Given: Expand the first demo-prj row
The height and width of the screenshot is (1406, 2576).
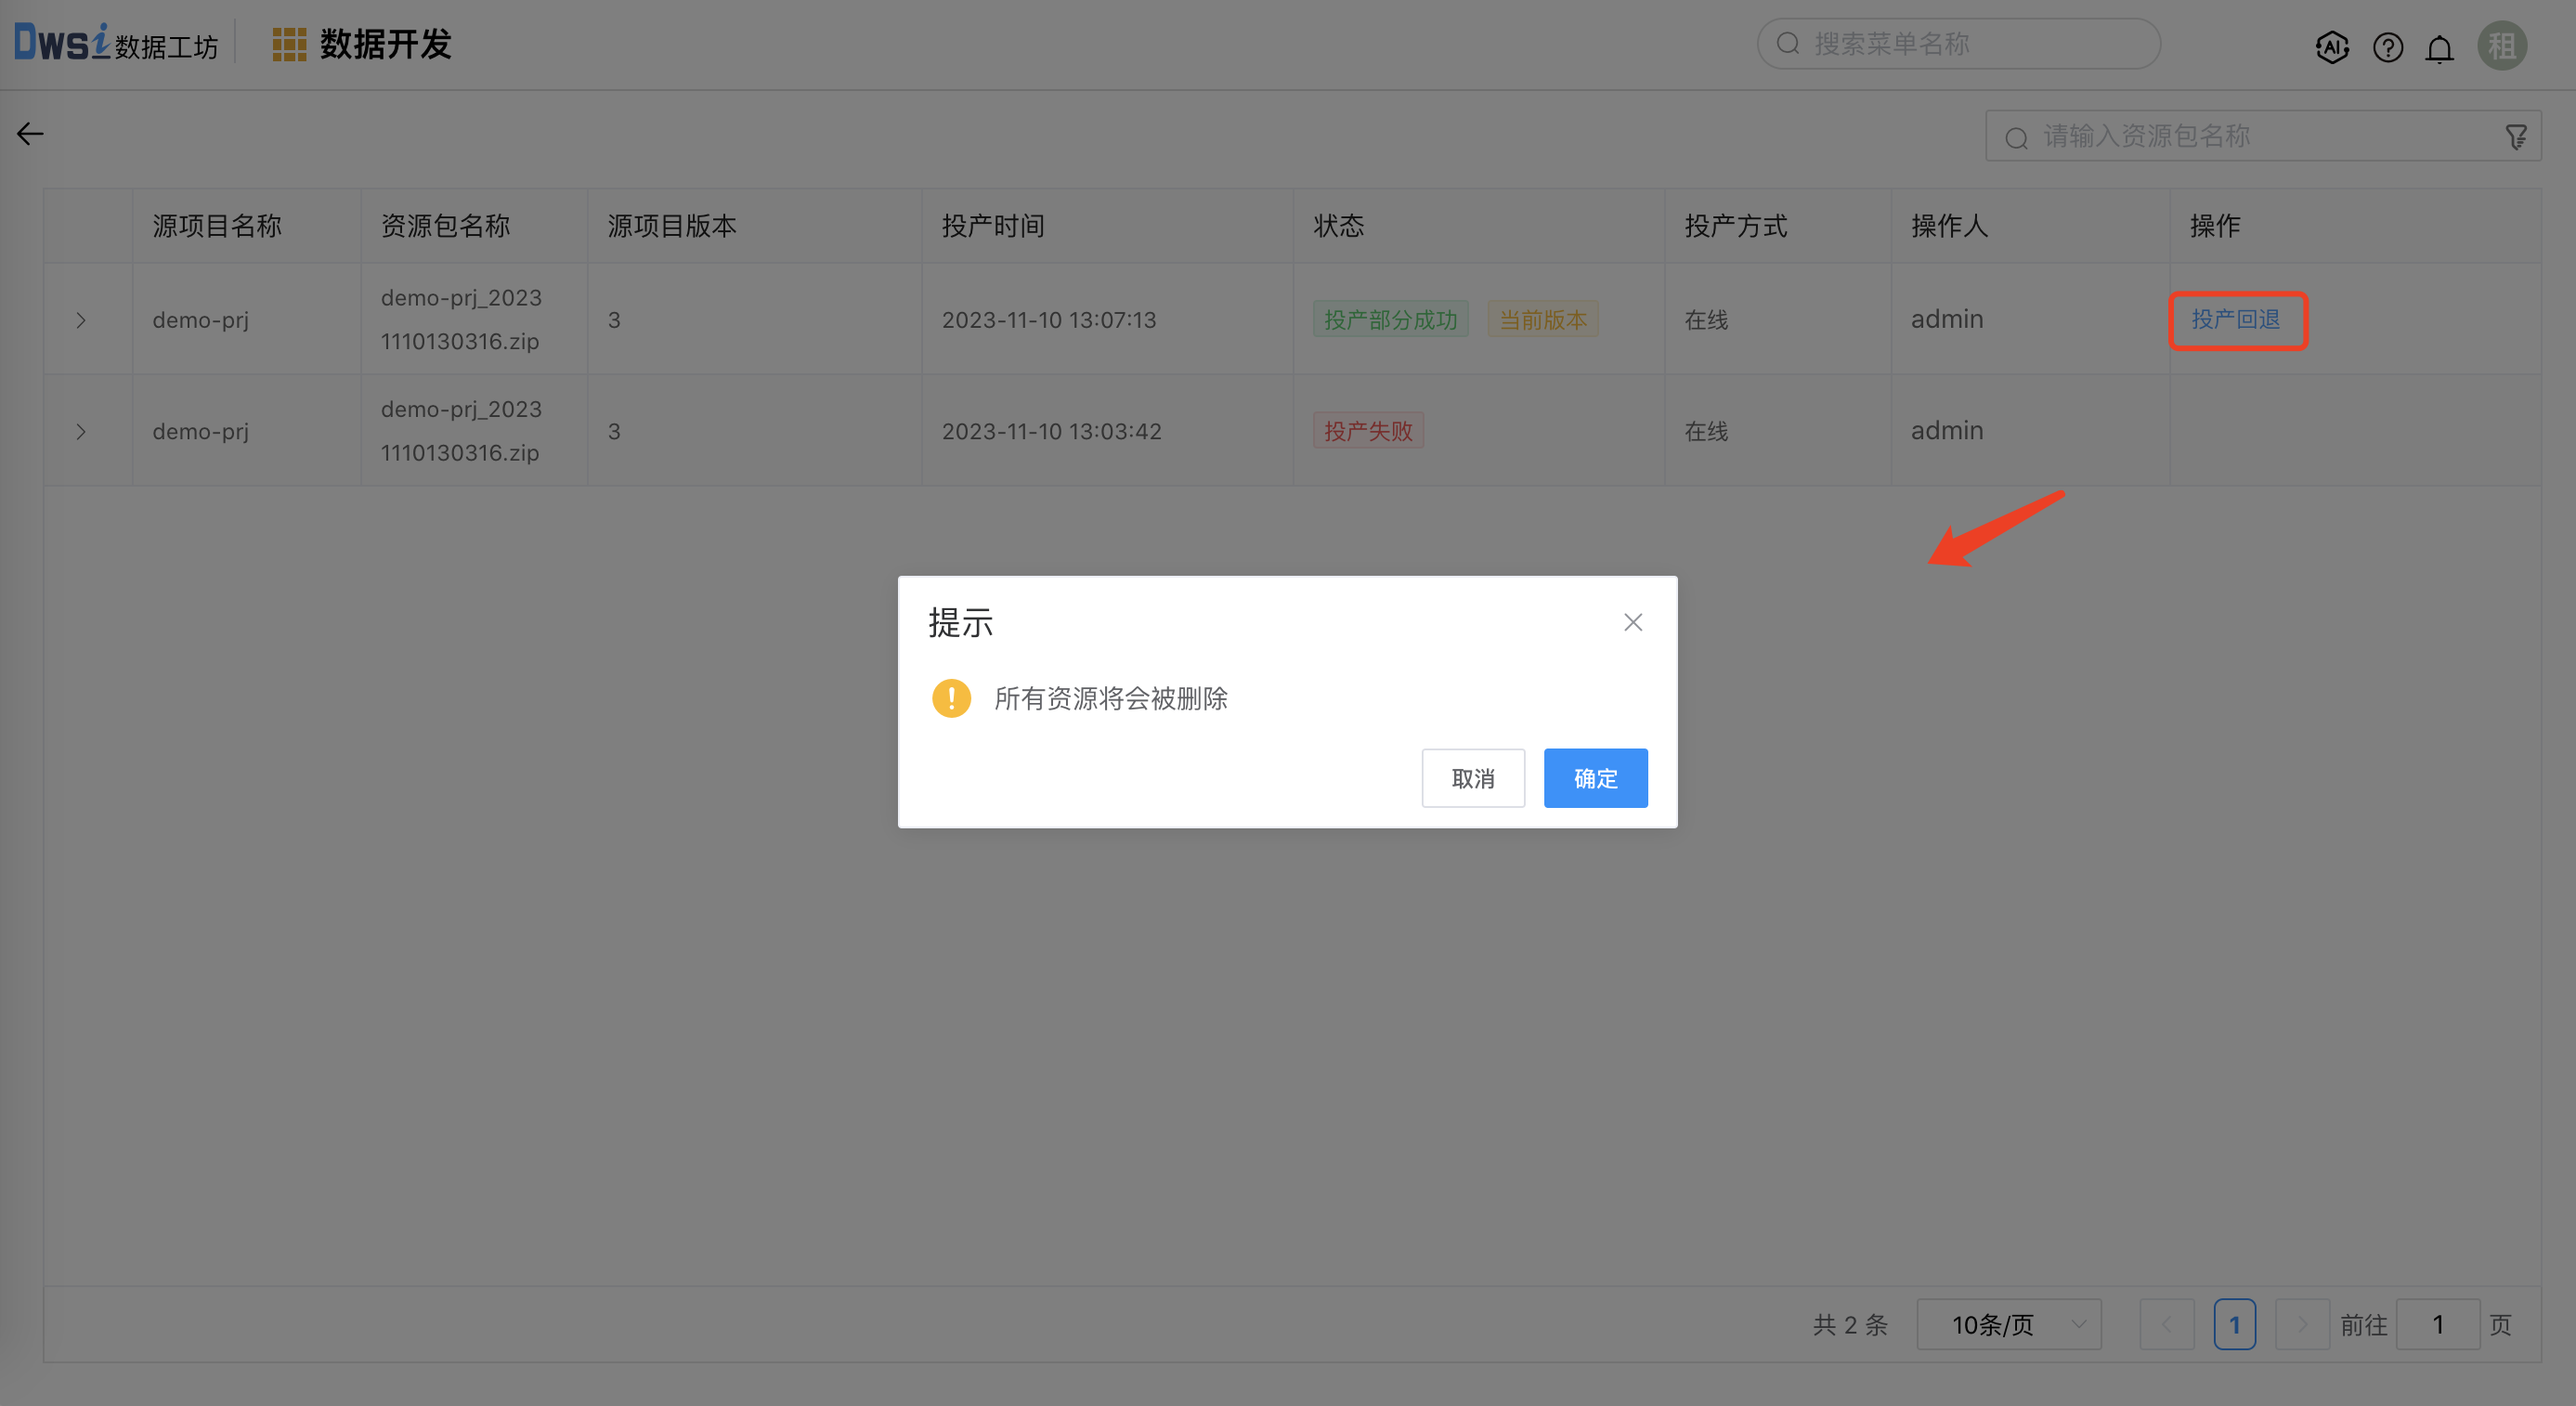Looking at the screenshot, I should [81, 320].
